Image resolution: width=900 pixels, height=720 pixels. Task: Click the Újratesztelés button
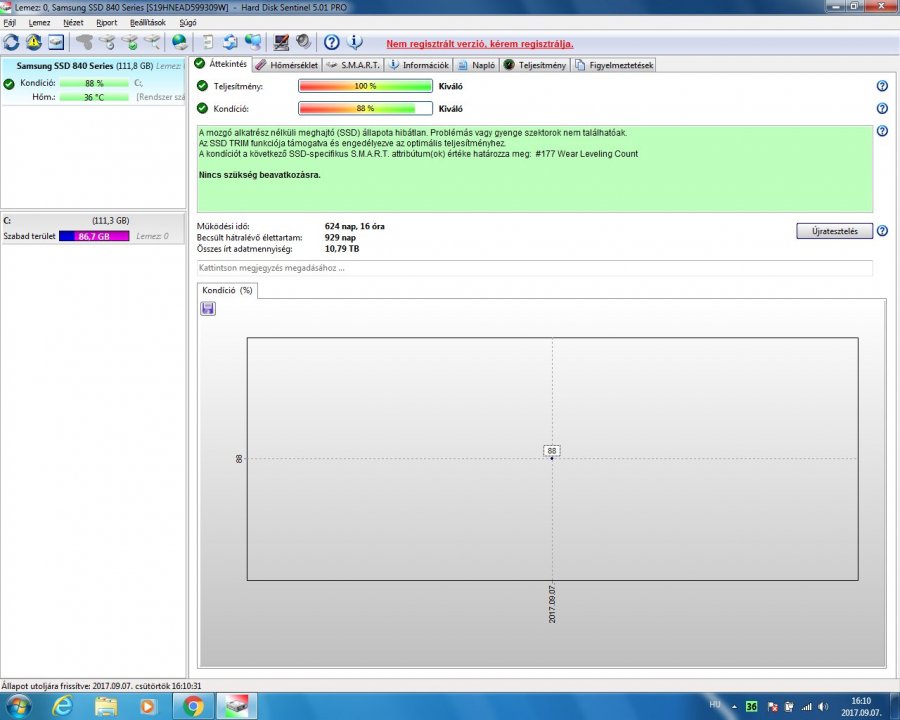835,231
